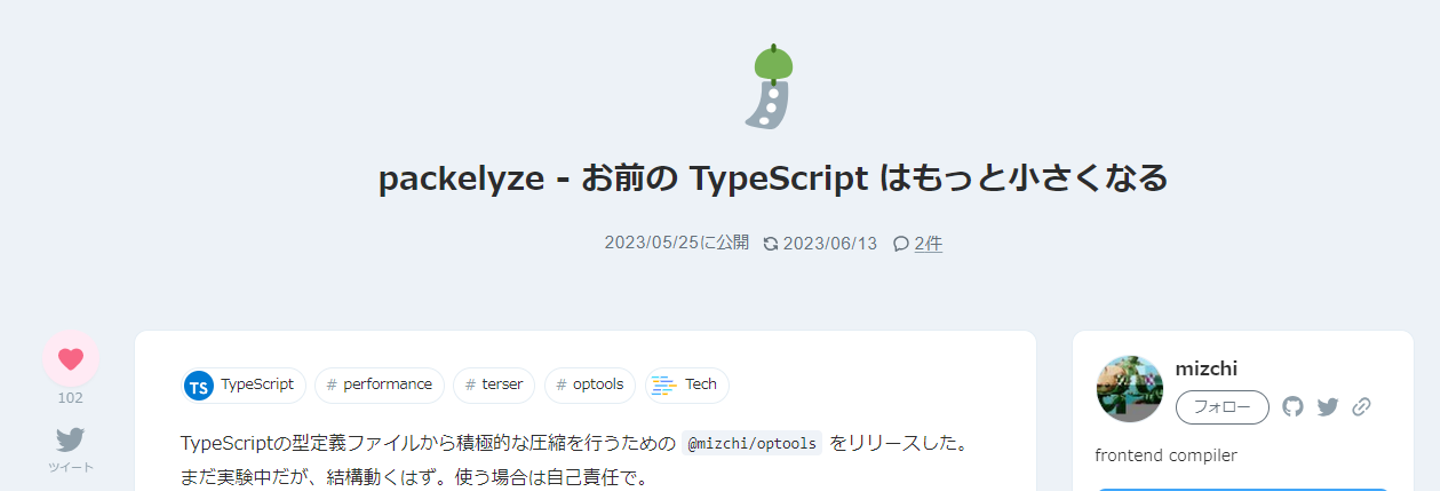Open the TypeScript topic tag
Image resolution: width=1440 pixels, height=491 pixels.
(243, 385)
